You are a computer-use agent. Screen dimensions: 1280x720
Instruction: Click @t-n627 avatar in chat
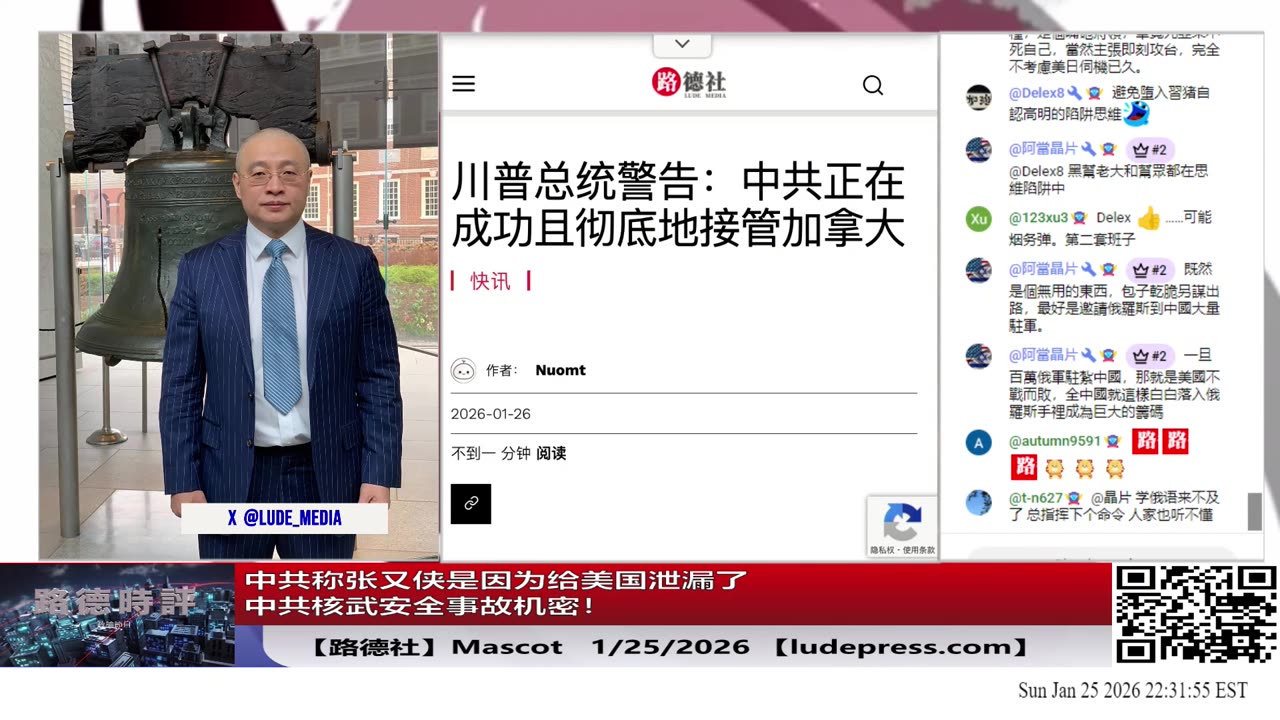[979, 502]
